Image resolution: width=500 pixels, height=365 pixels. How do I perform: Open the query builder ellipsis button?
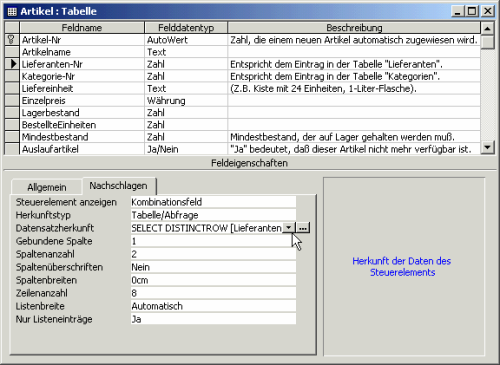(x=303, y=228)
